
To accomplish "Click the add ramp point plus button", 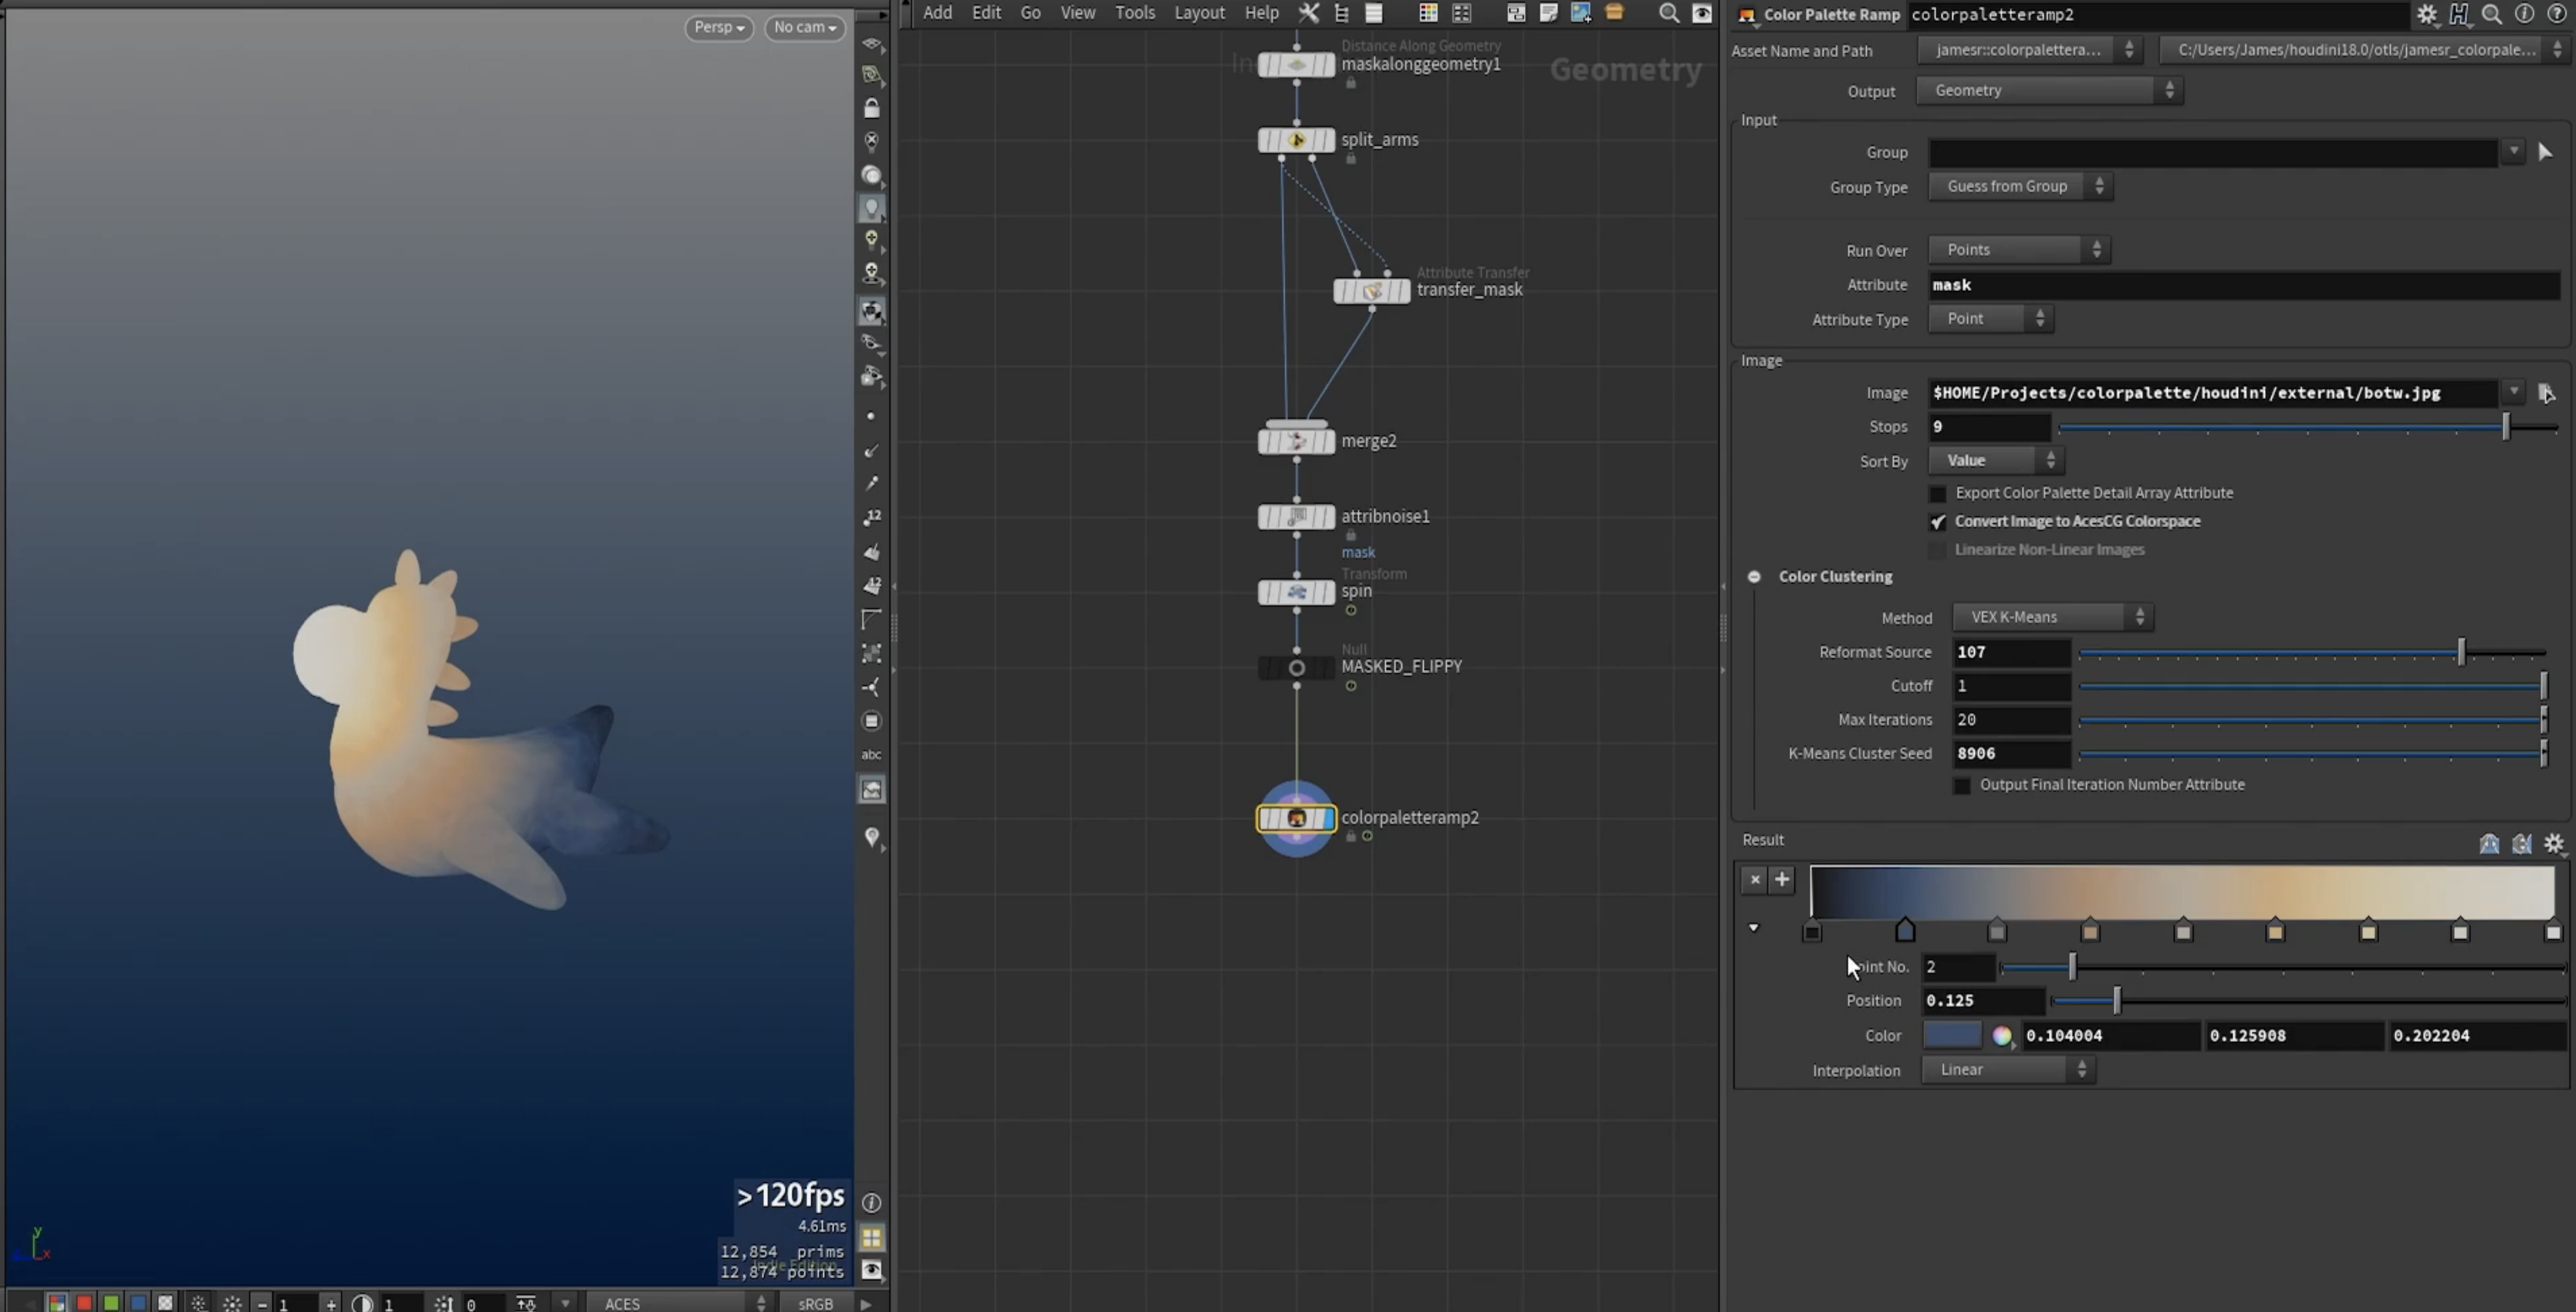I will click(1782, 879).
